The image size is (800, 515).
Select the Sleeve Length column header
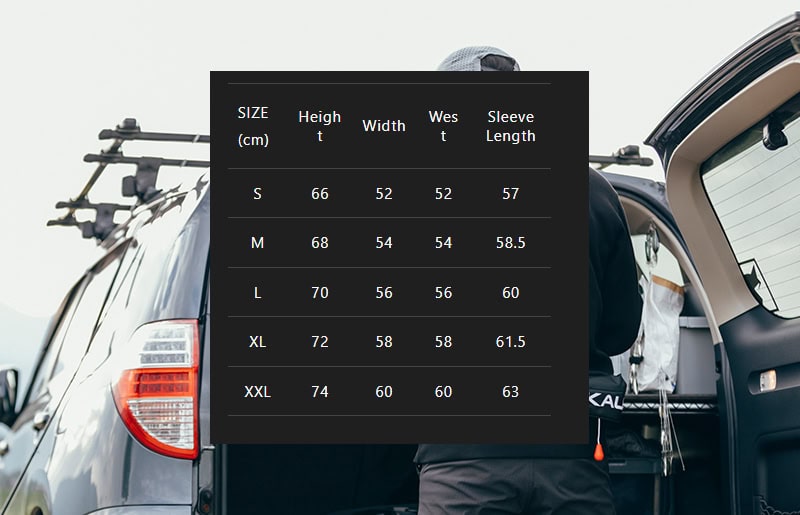[x=511, y=126]
